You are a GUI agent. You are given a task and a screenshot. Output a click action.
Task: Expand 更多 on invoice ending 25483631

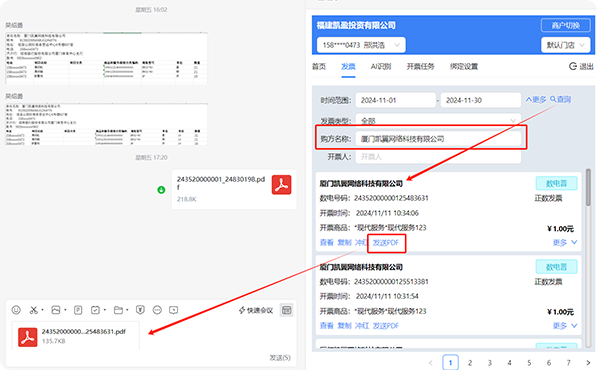click(565, 242)
